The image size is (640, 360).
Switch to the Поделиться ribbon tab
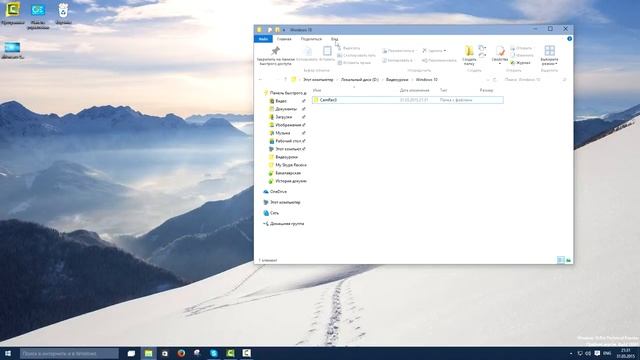tap(311, 39)
